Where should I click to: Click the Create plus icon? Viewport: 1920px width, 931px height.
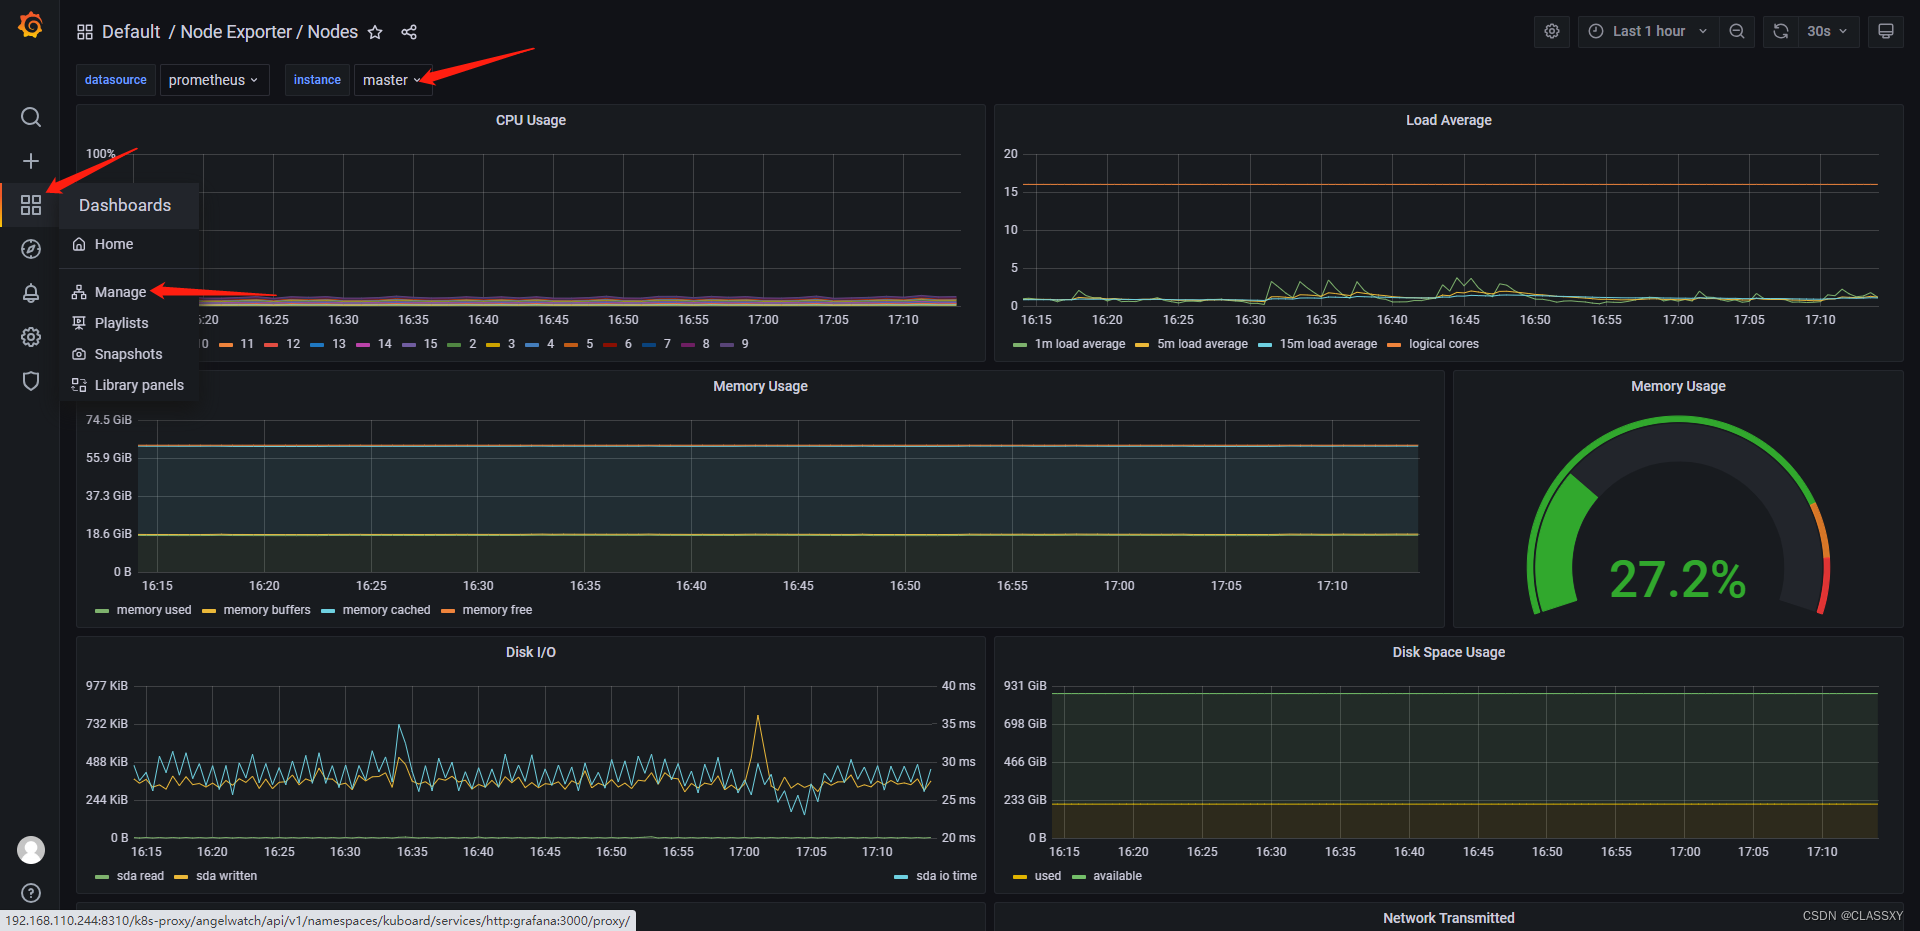[x=31, y=161]
